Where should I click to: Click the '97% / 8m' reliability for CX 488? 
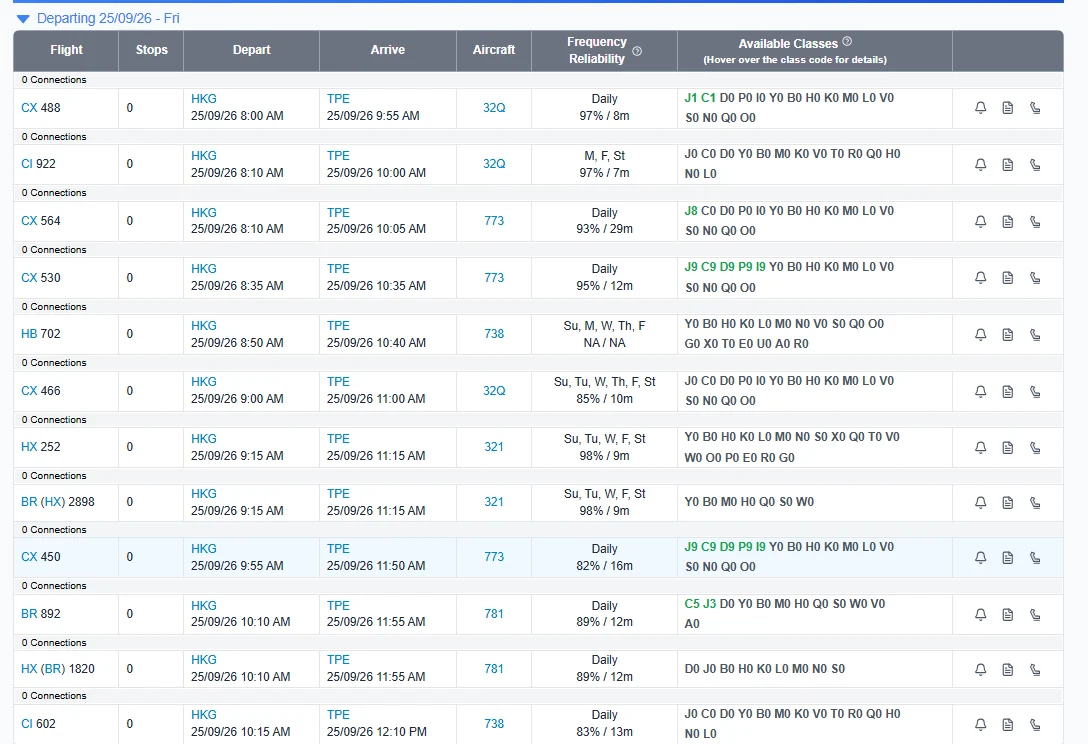[x=604, y=116]
